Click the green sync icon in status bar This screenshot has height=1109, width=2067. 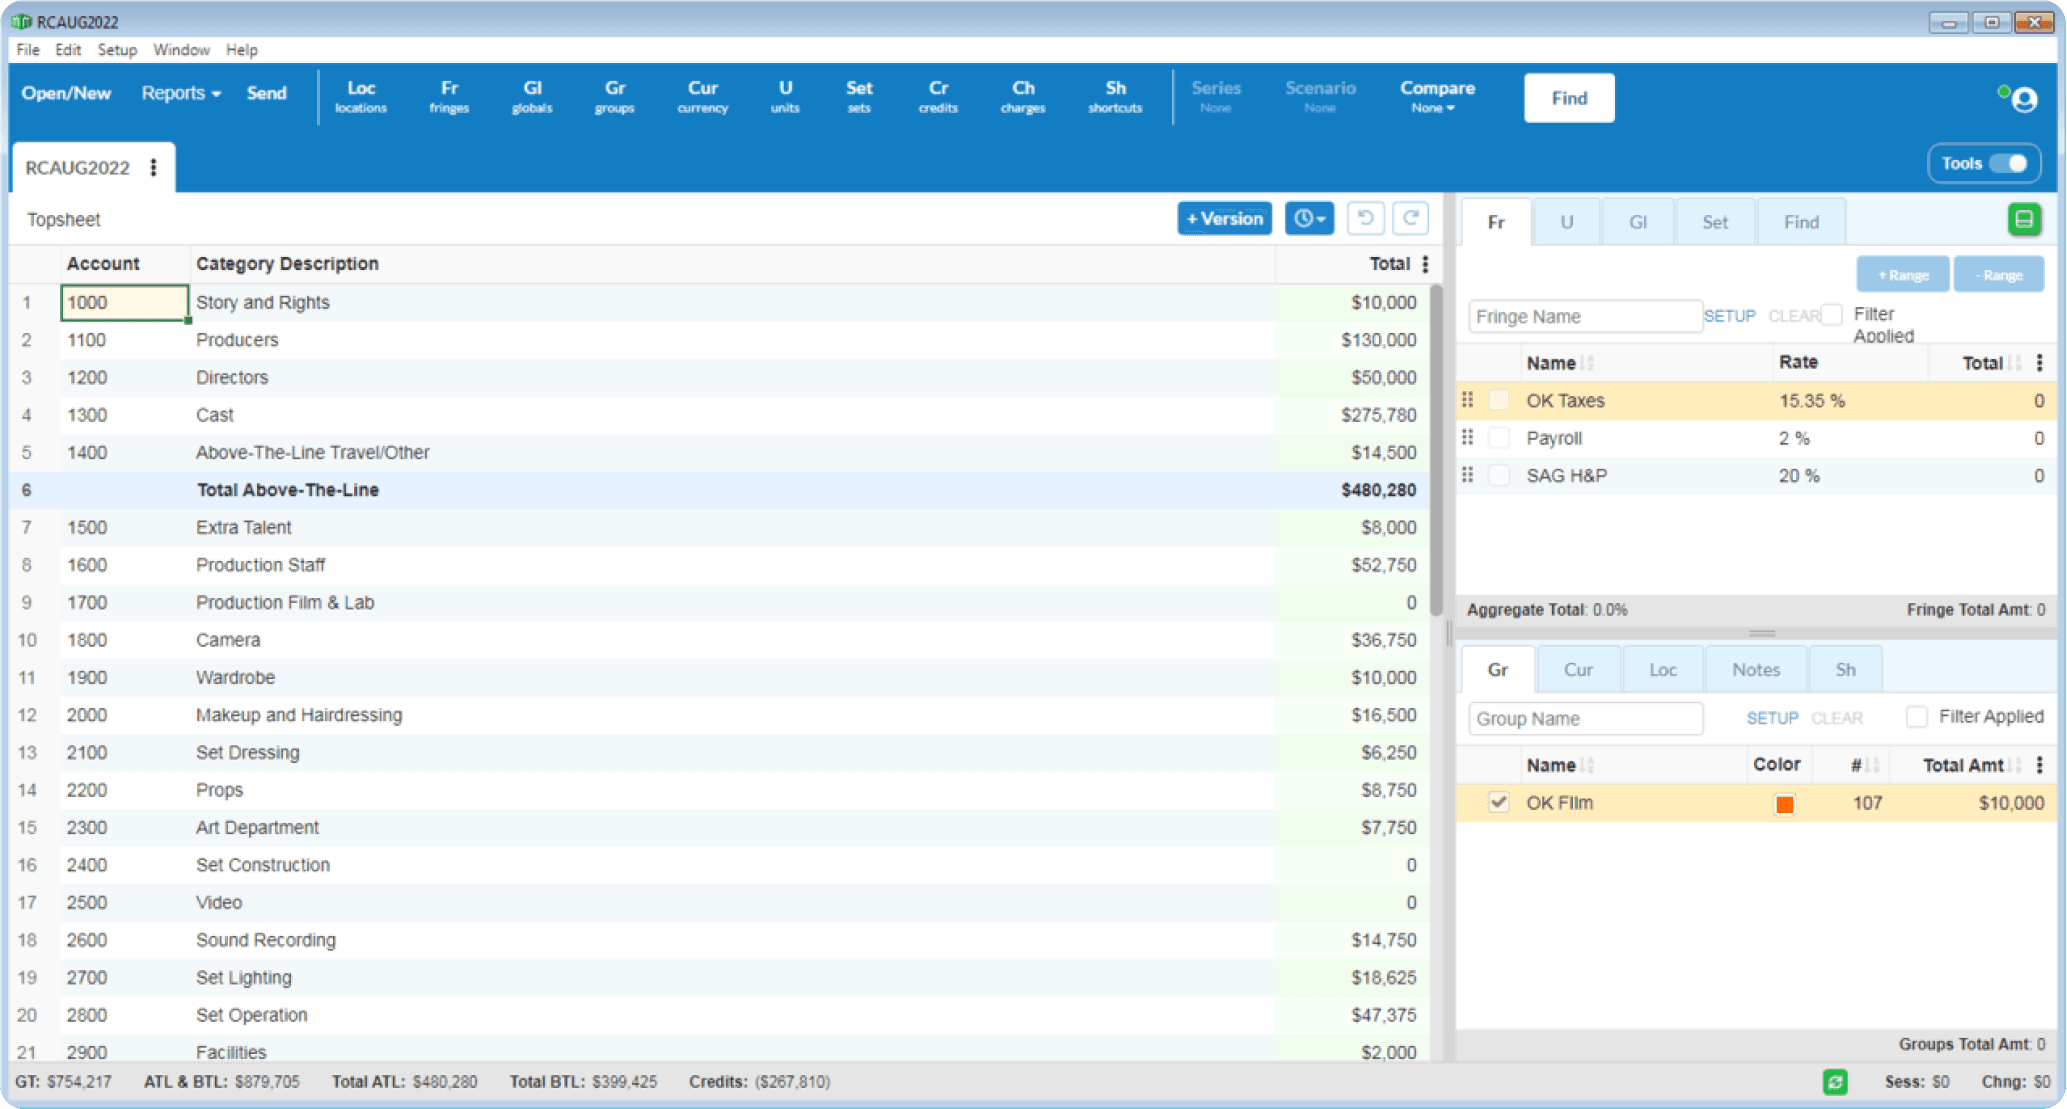coord(1835,1082)
